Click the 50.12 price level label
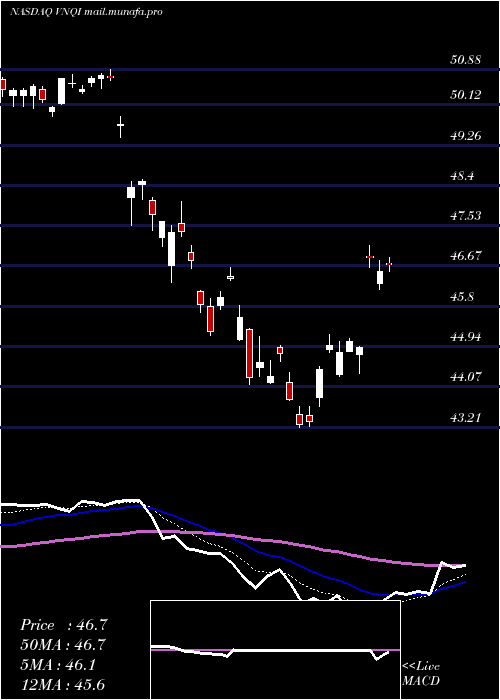The width and height of the screenshot is (500, 700). 466,95
